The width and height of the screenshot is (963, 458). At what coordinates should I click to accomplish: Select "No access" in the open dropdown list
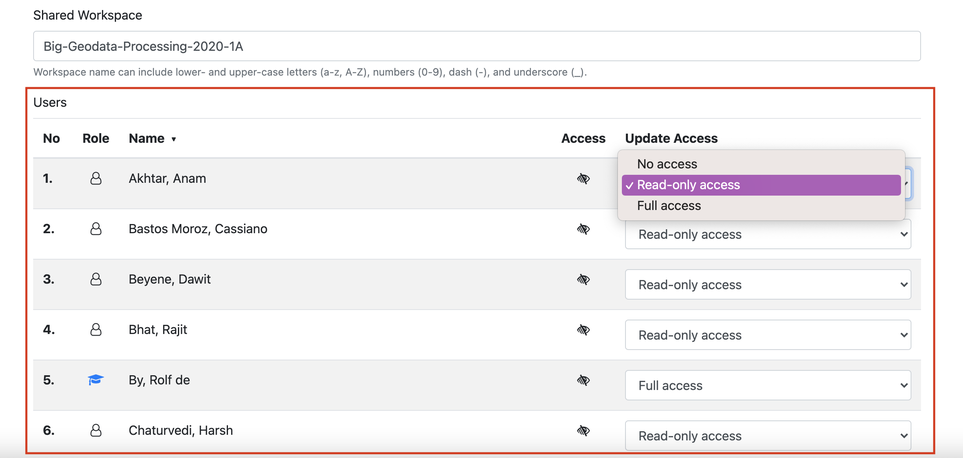(667, 164)
